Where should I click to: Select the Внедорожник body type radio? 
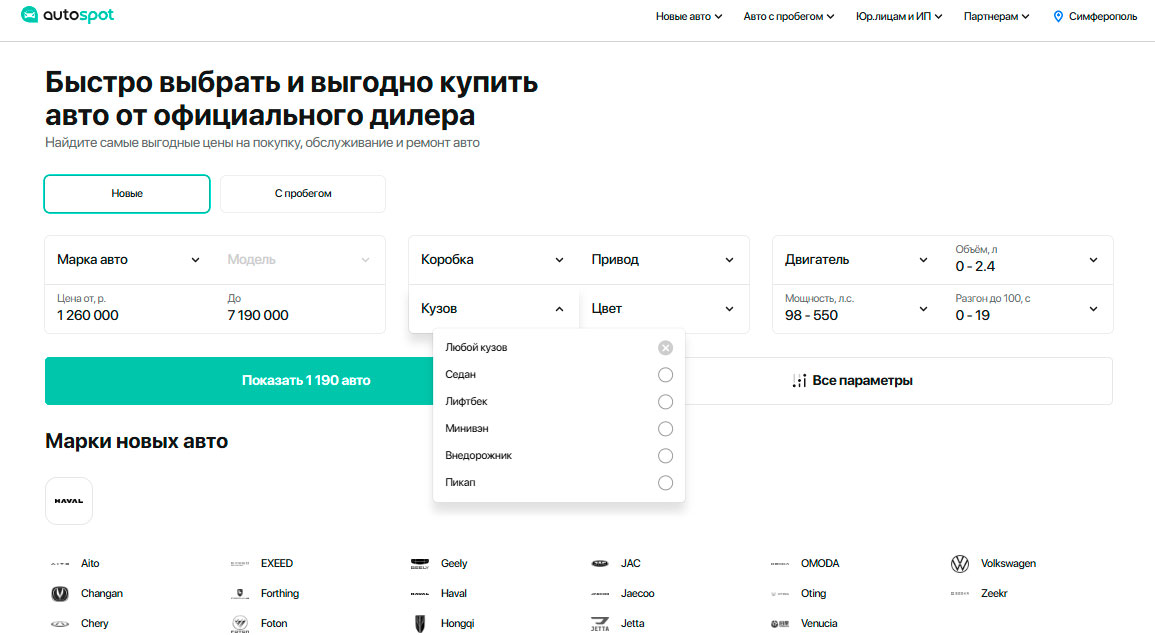[x=665, y=456]
